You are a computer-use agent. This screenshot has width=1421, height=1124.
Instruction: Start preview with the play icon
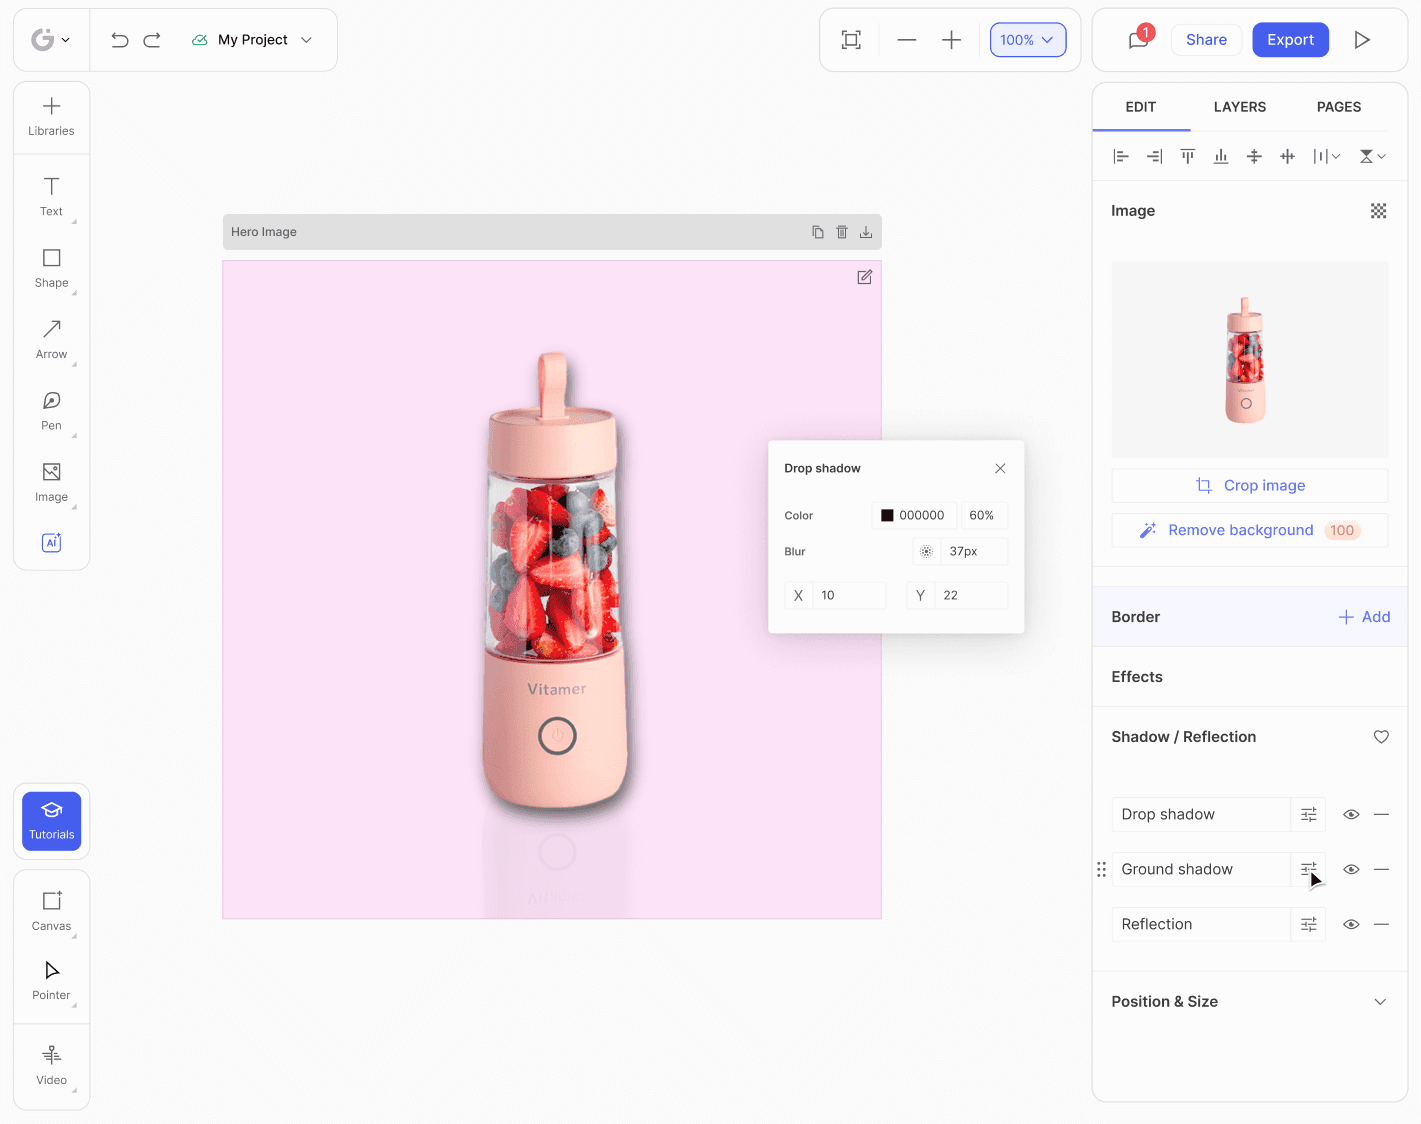point(1362,40)
